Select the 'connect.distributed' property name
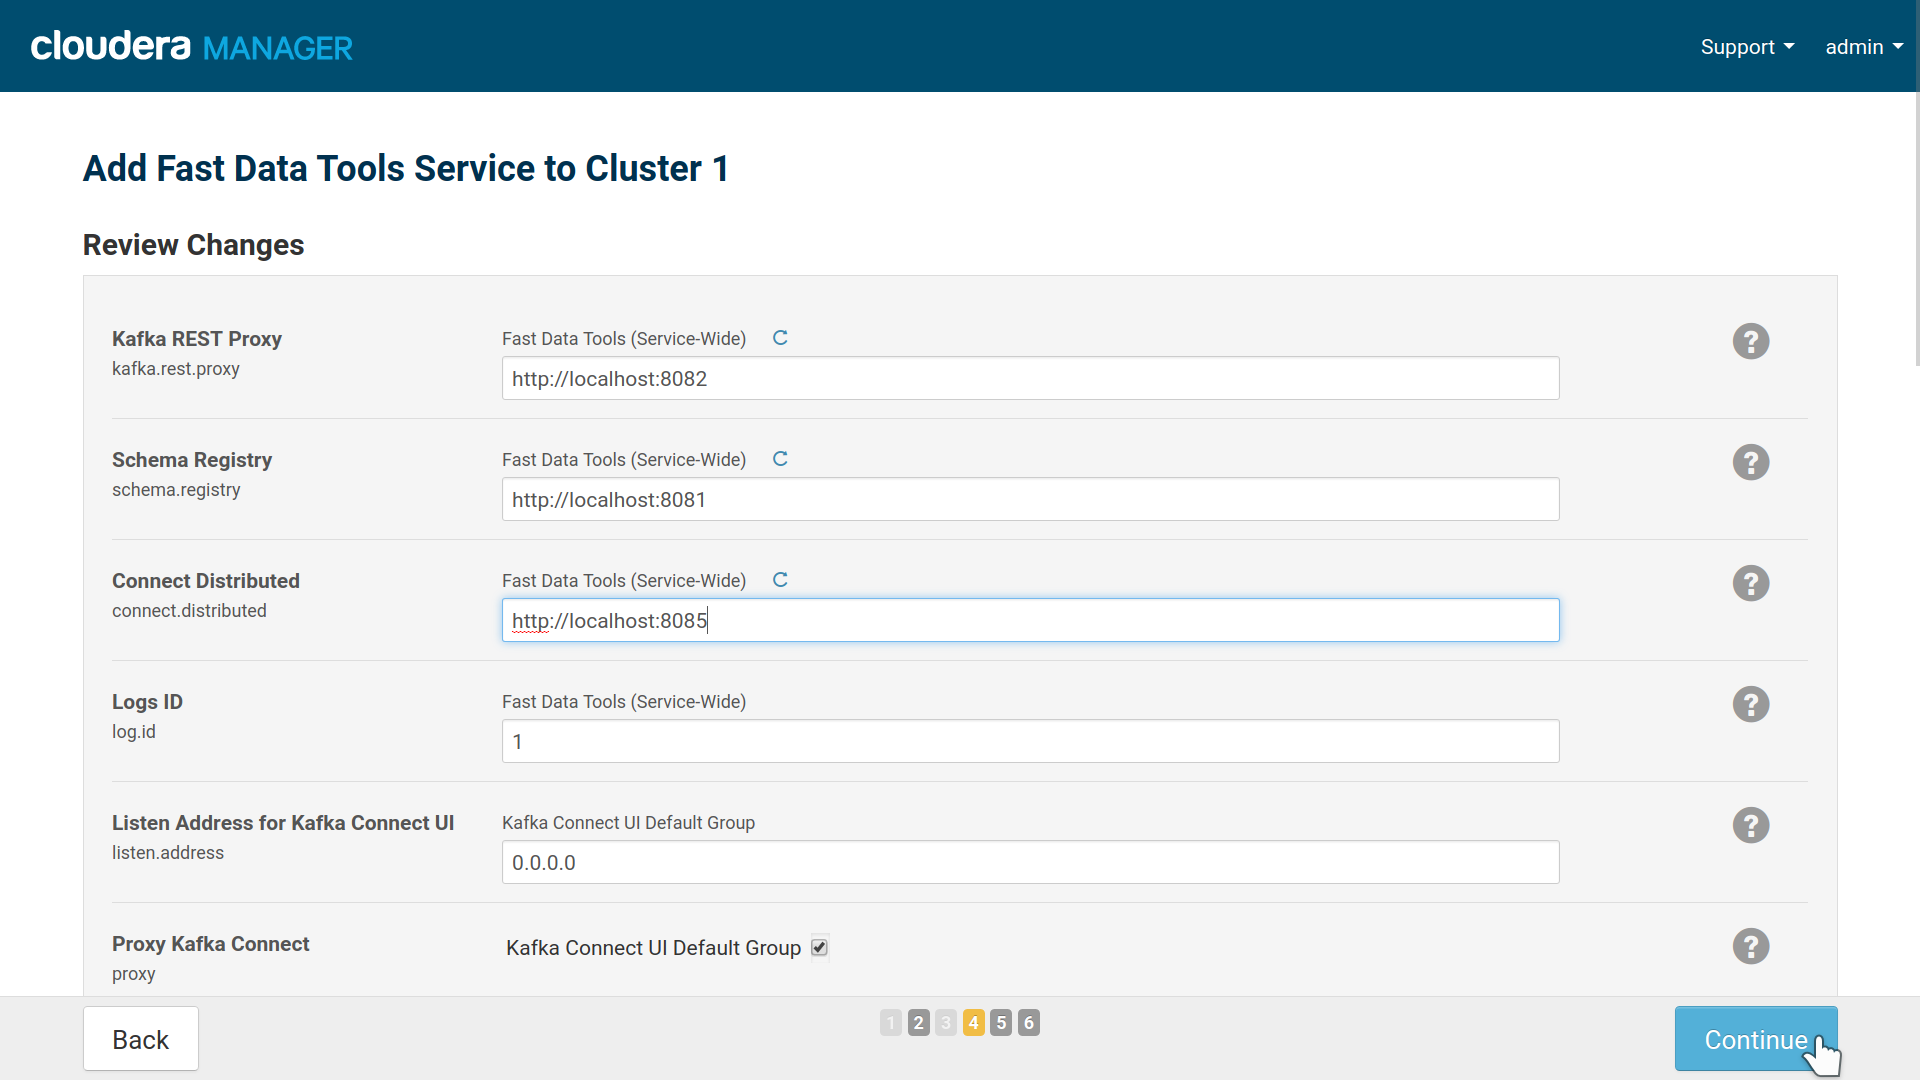1920x1080 pixels. tap(189, 611)
